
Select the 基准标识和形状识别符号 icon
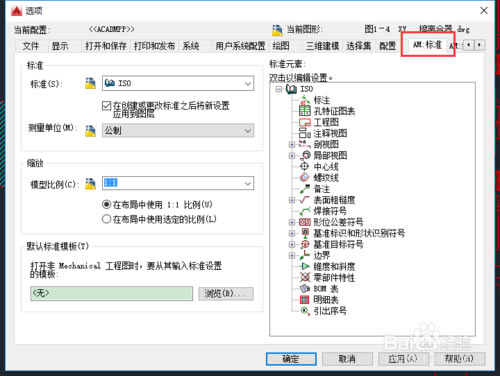pyautogui.click(x=305, y=233)
